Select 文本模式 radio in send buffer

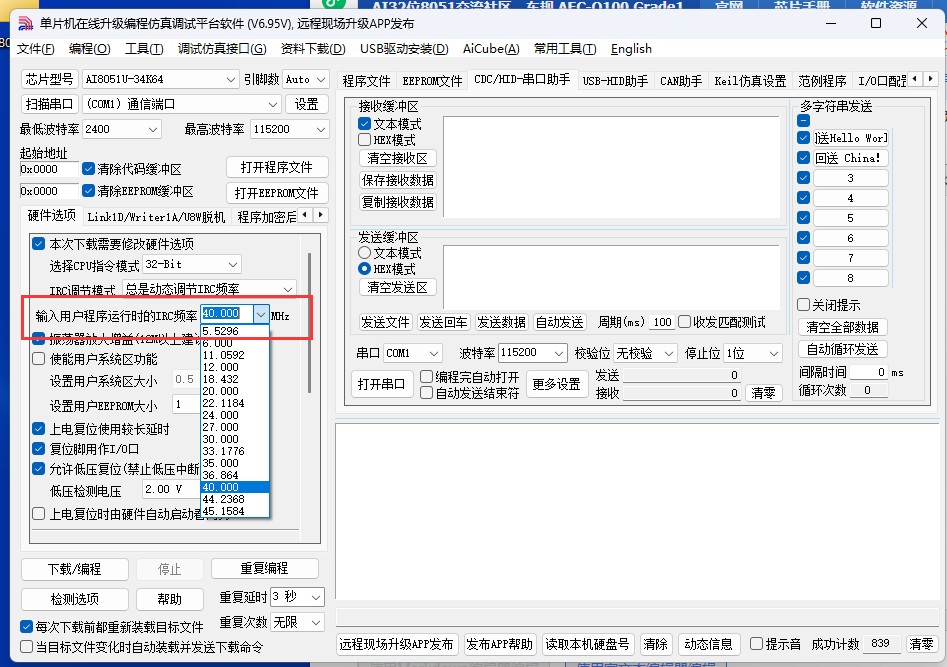click(364, 253)
